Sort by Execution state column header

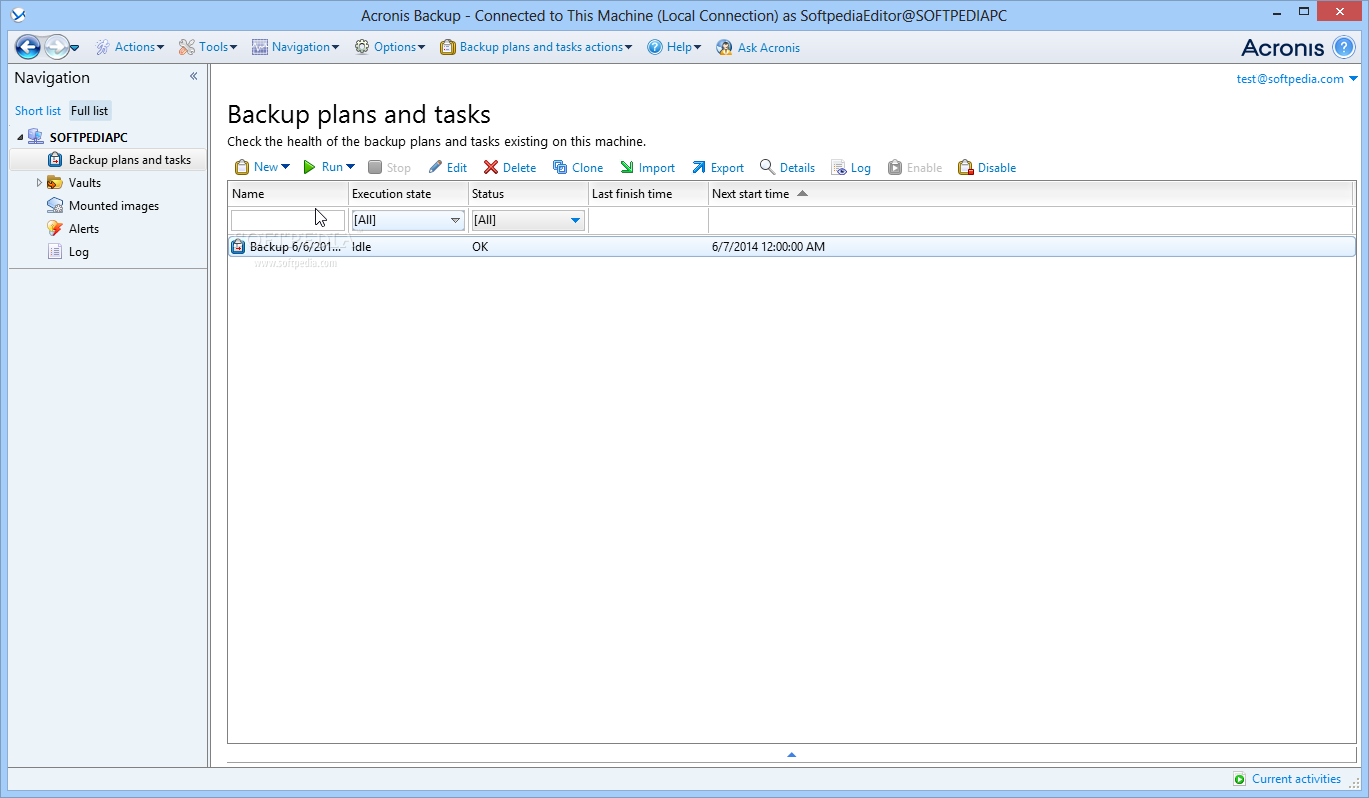[408, 194]
